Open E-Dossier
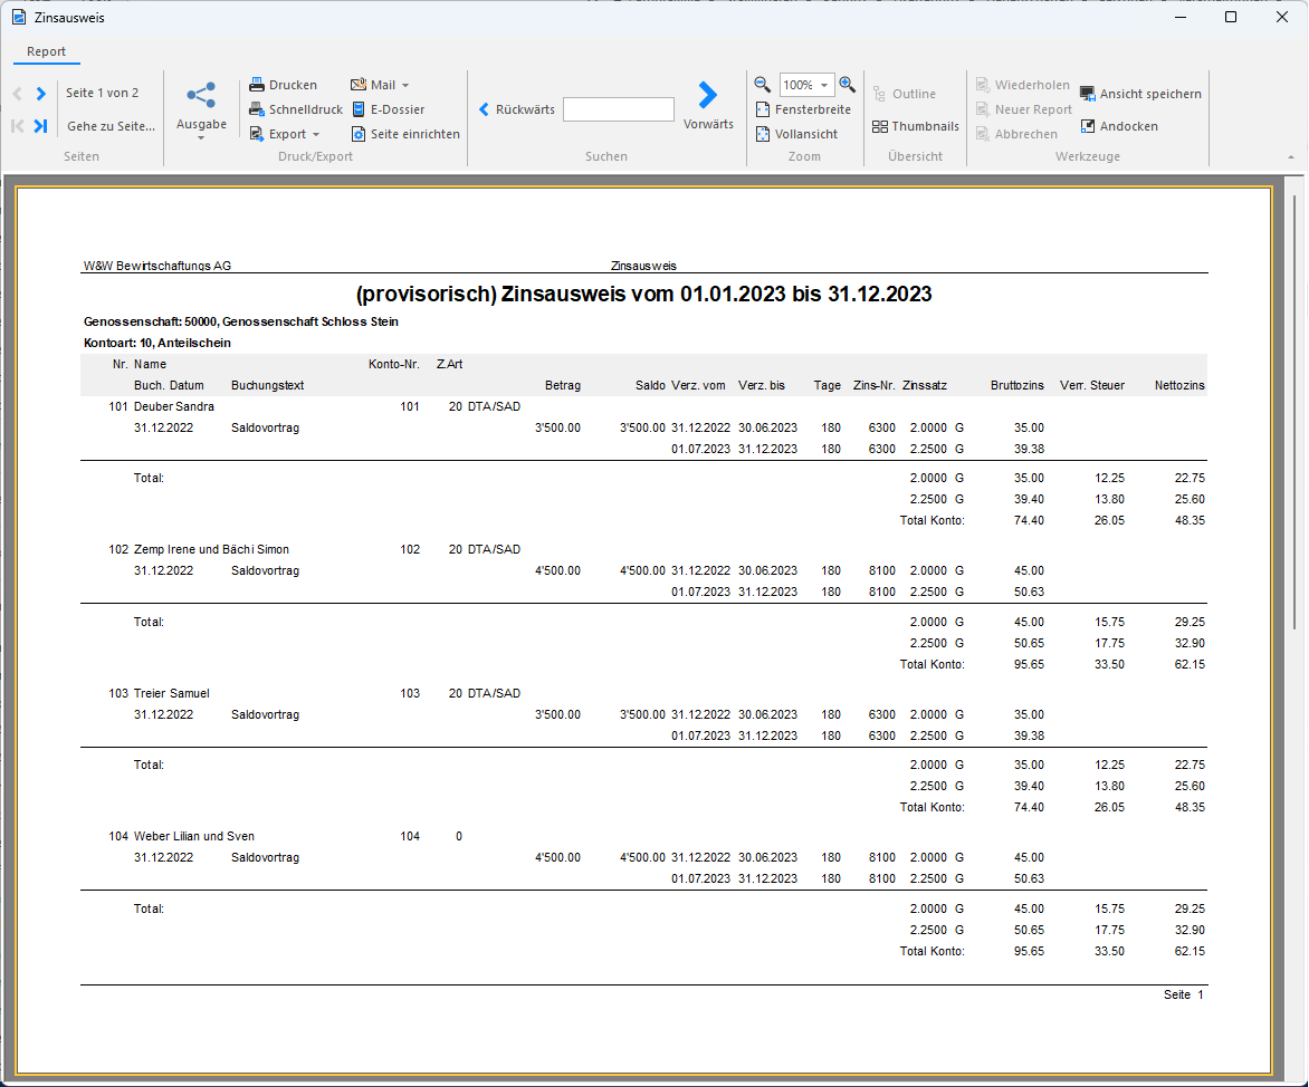The height and width of the screenshot is (1087, 1309). pyautogui.click(x=388, y=109)
